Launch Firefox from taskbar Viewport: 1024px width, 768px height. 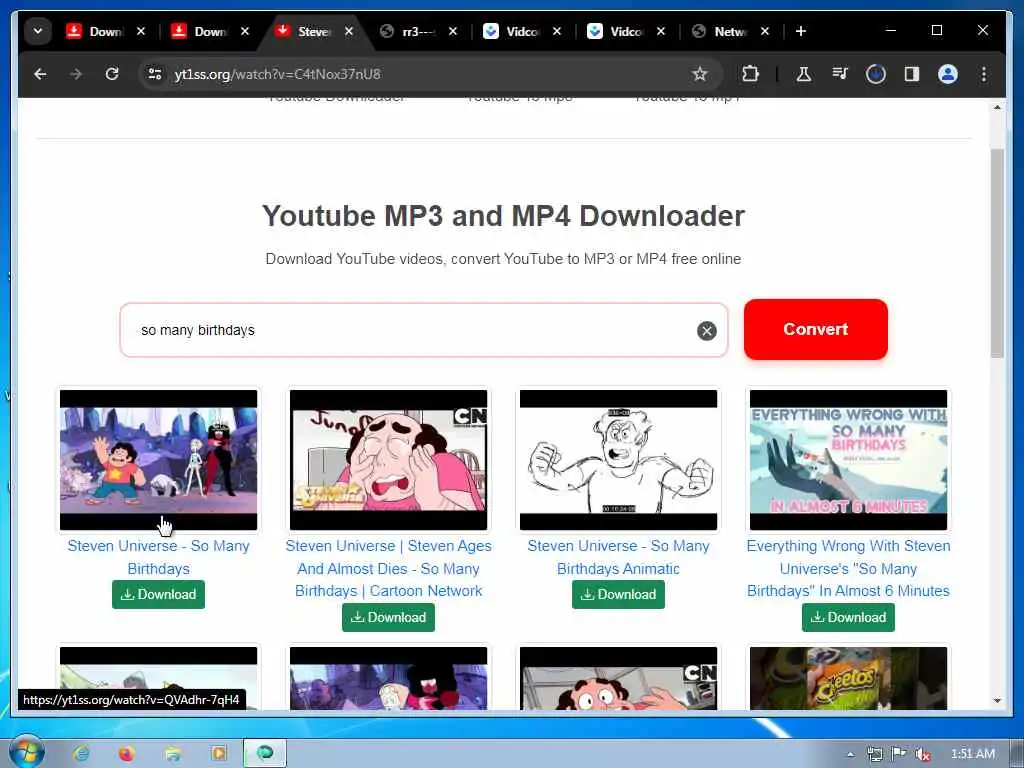click(x=127, y=754)
